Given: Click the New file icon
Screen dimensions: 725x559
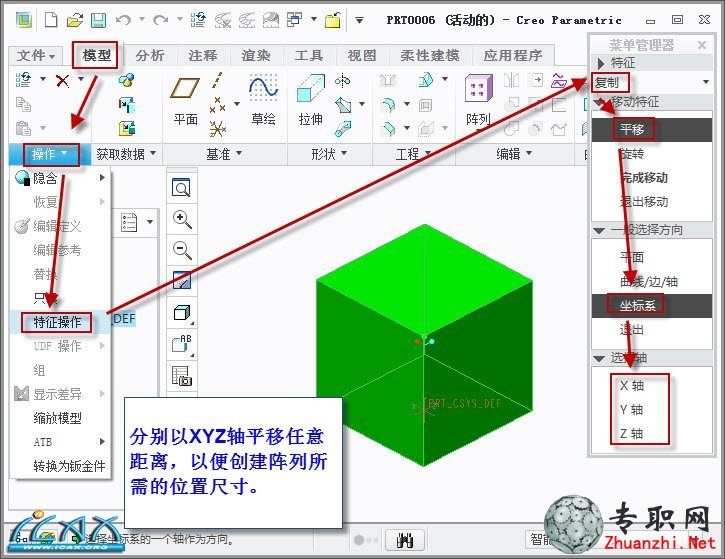Looking at the screenshot, I should 51,20.
